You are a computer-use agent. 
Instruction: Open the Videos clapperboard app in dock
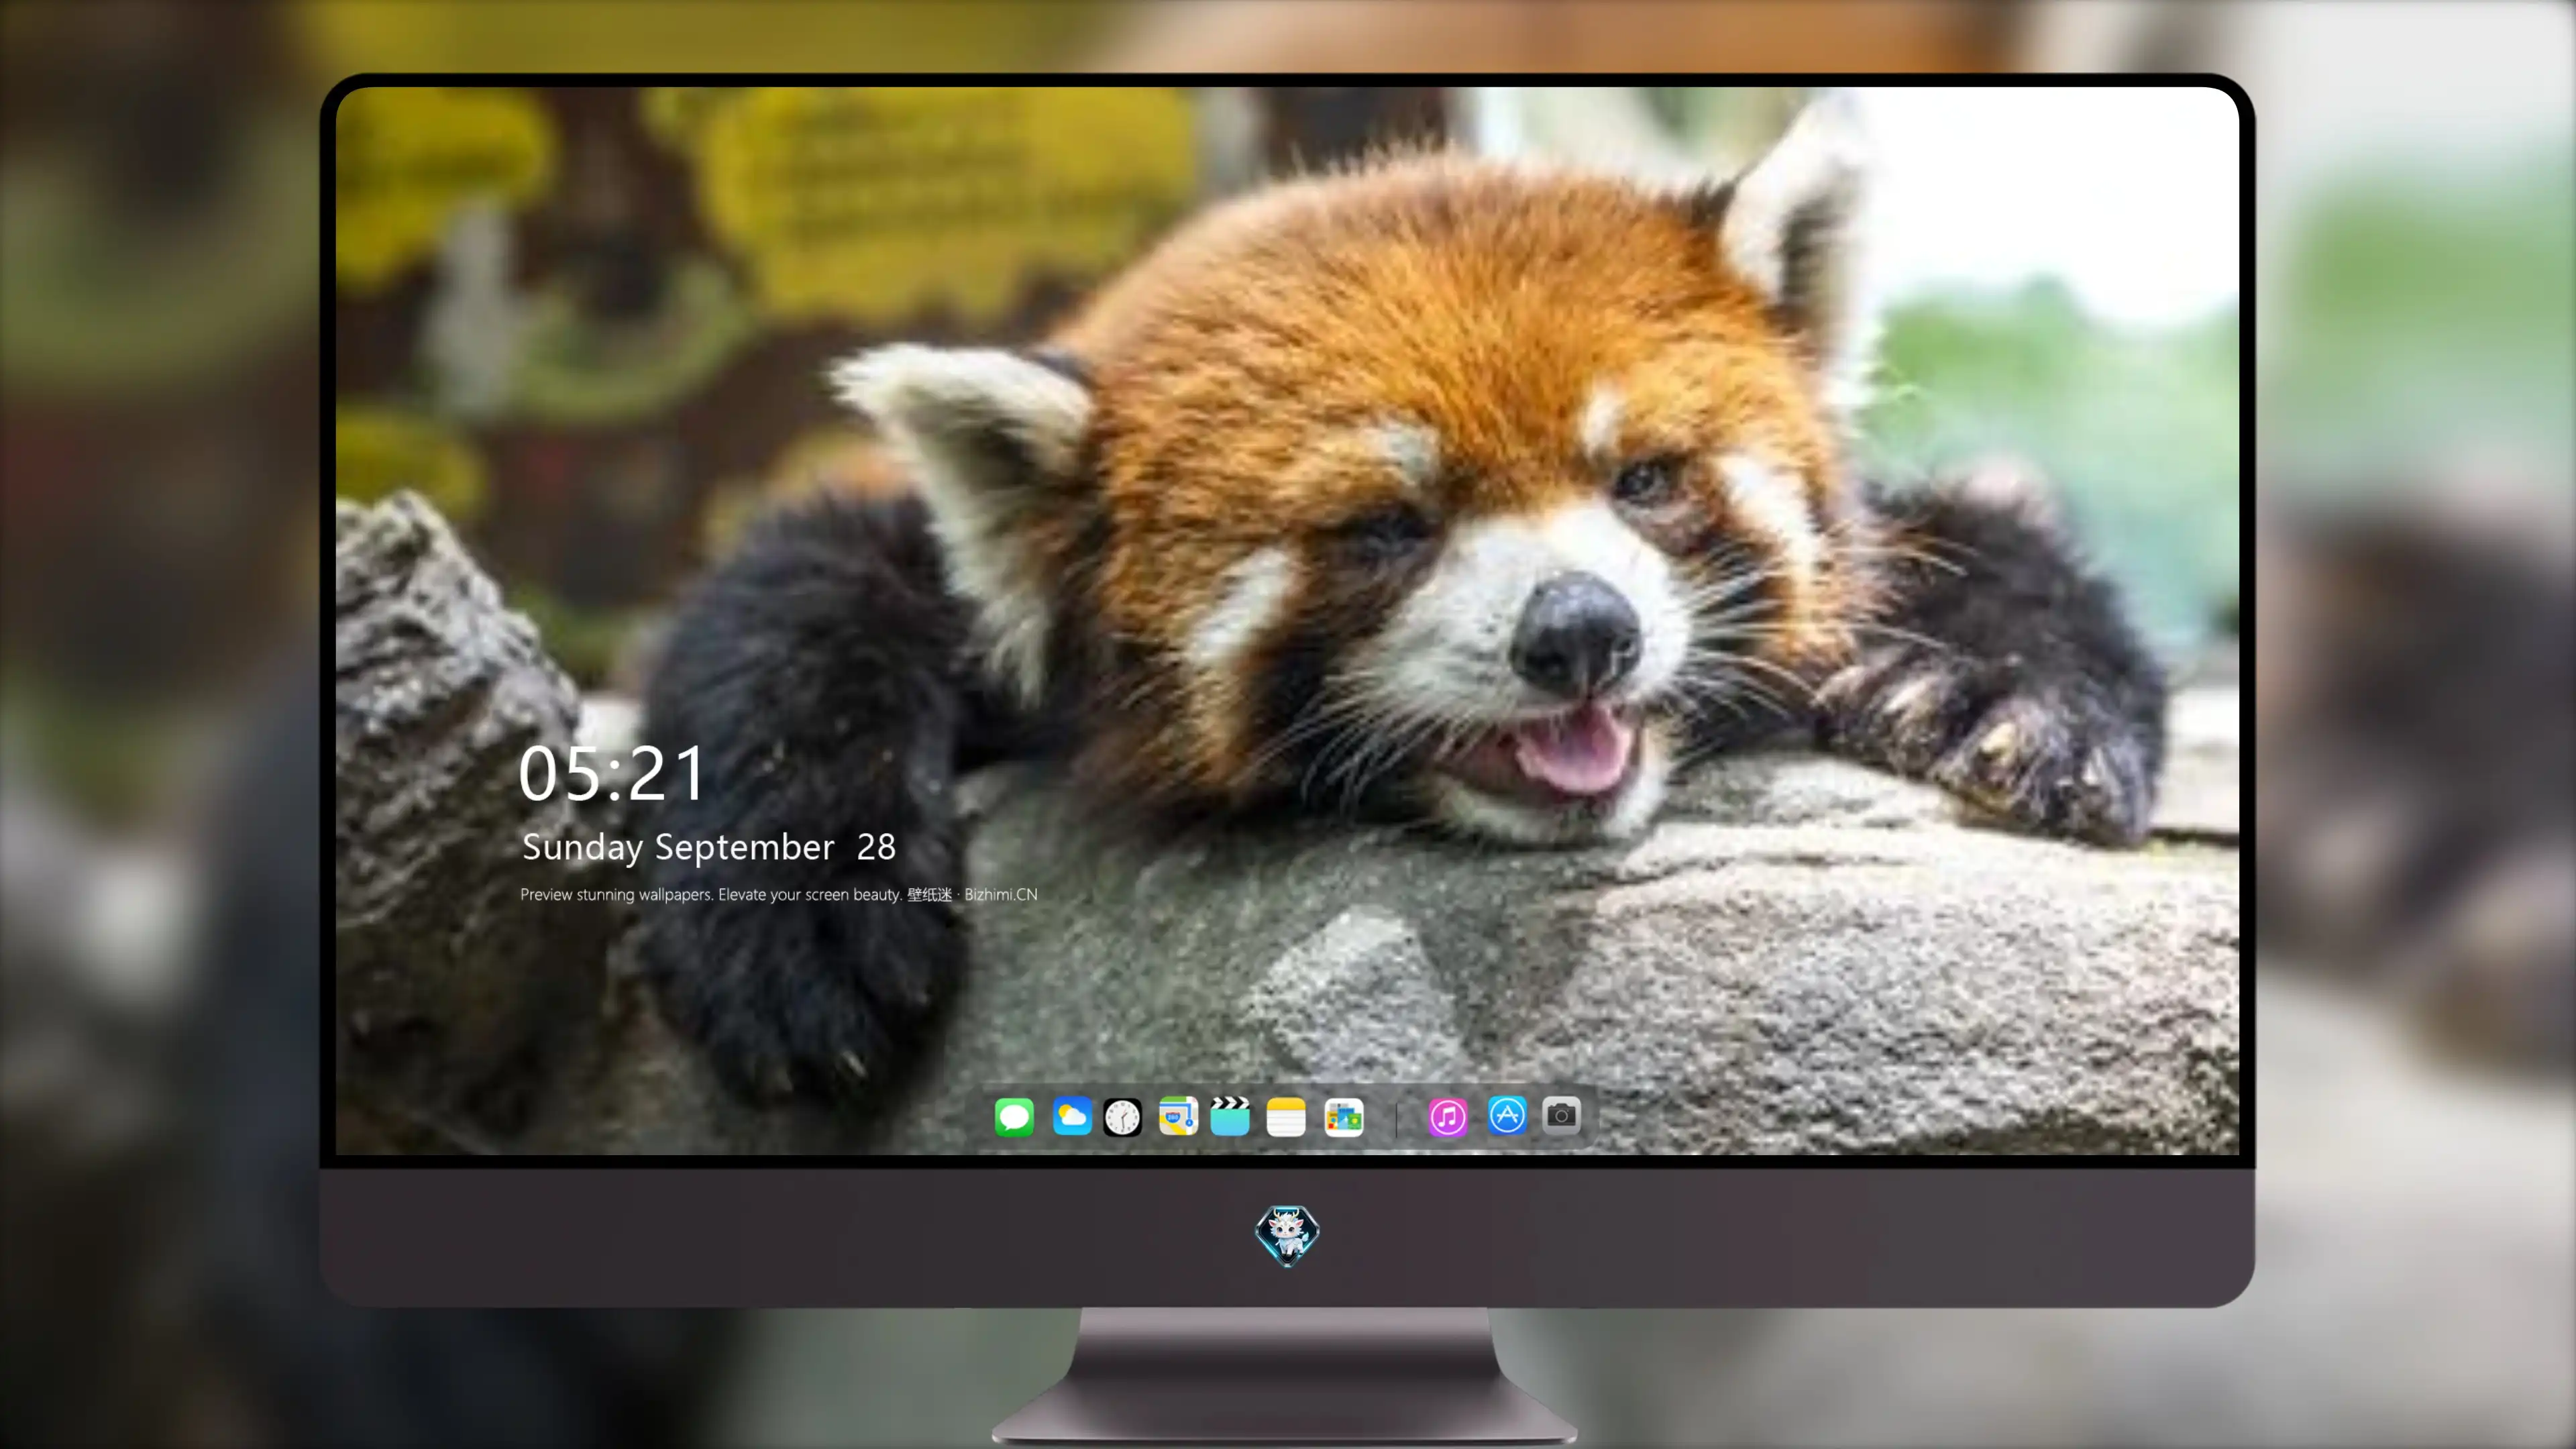(x=1230, y=1116)
